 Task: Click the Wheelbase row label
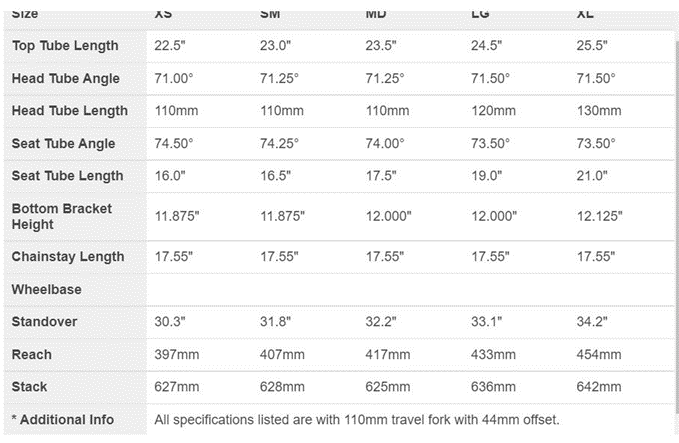click(47, 290)
